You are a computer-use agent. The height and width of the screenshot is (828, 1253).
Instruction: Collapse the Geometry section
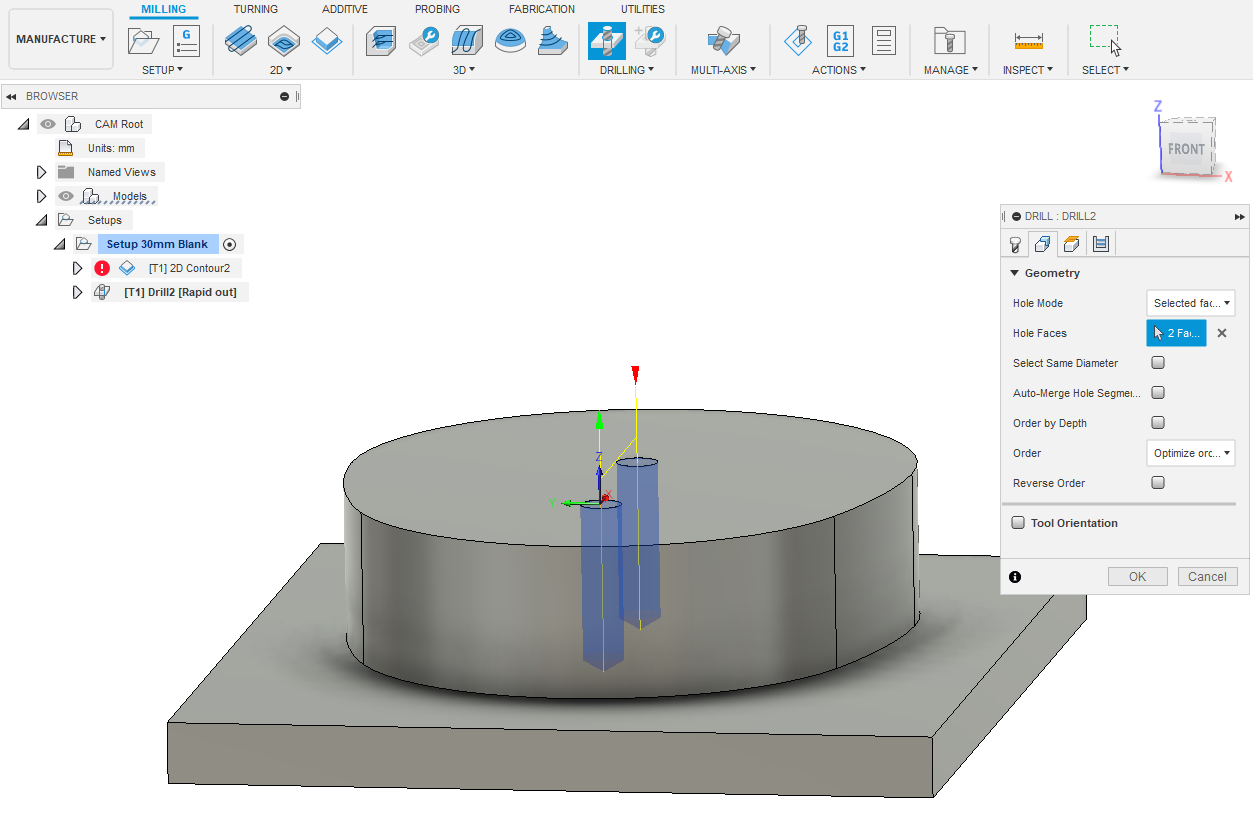(x=1014, y=273)
